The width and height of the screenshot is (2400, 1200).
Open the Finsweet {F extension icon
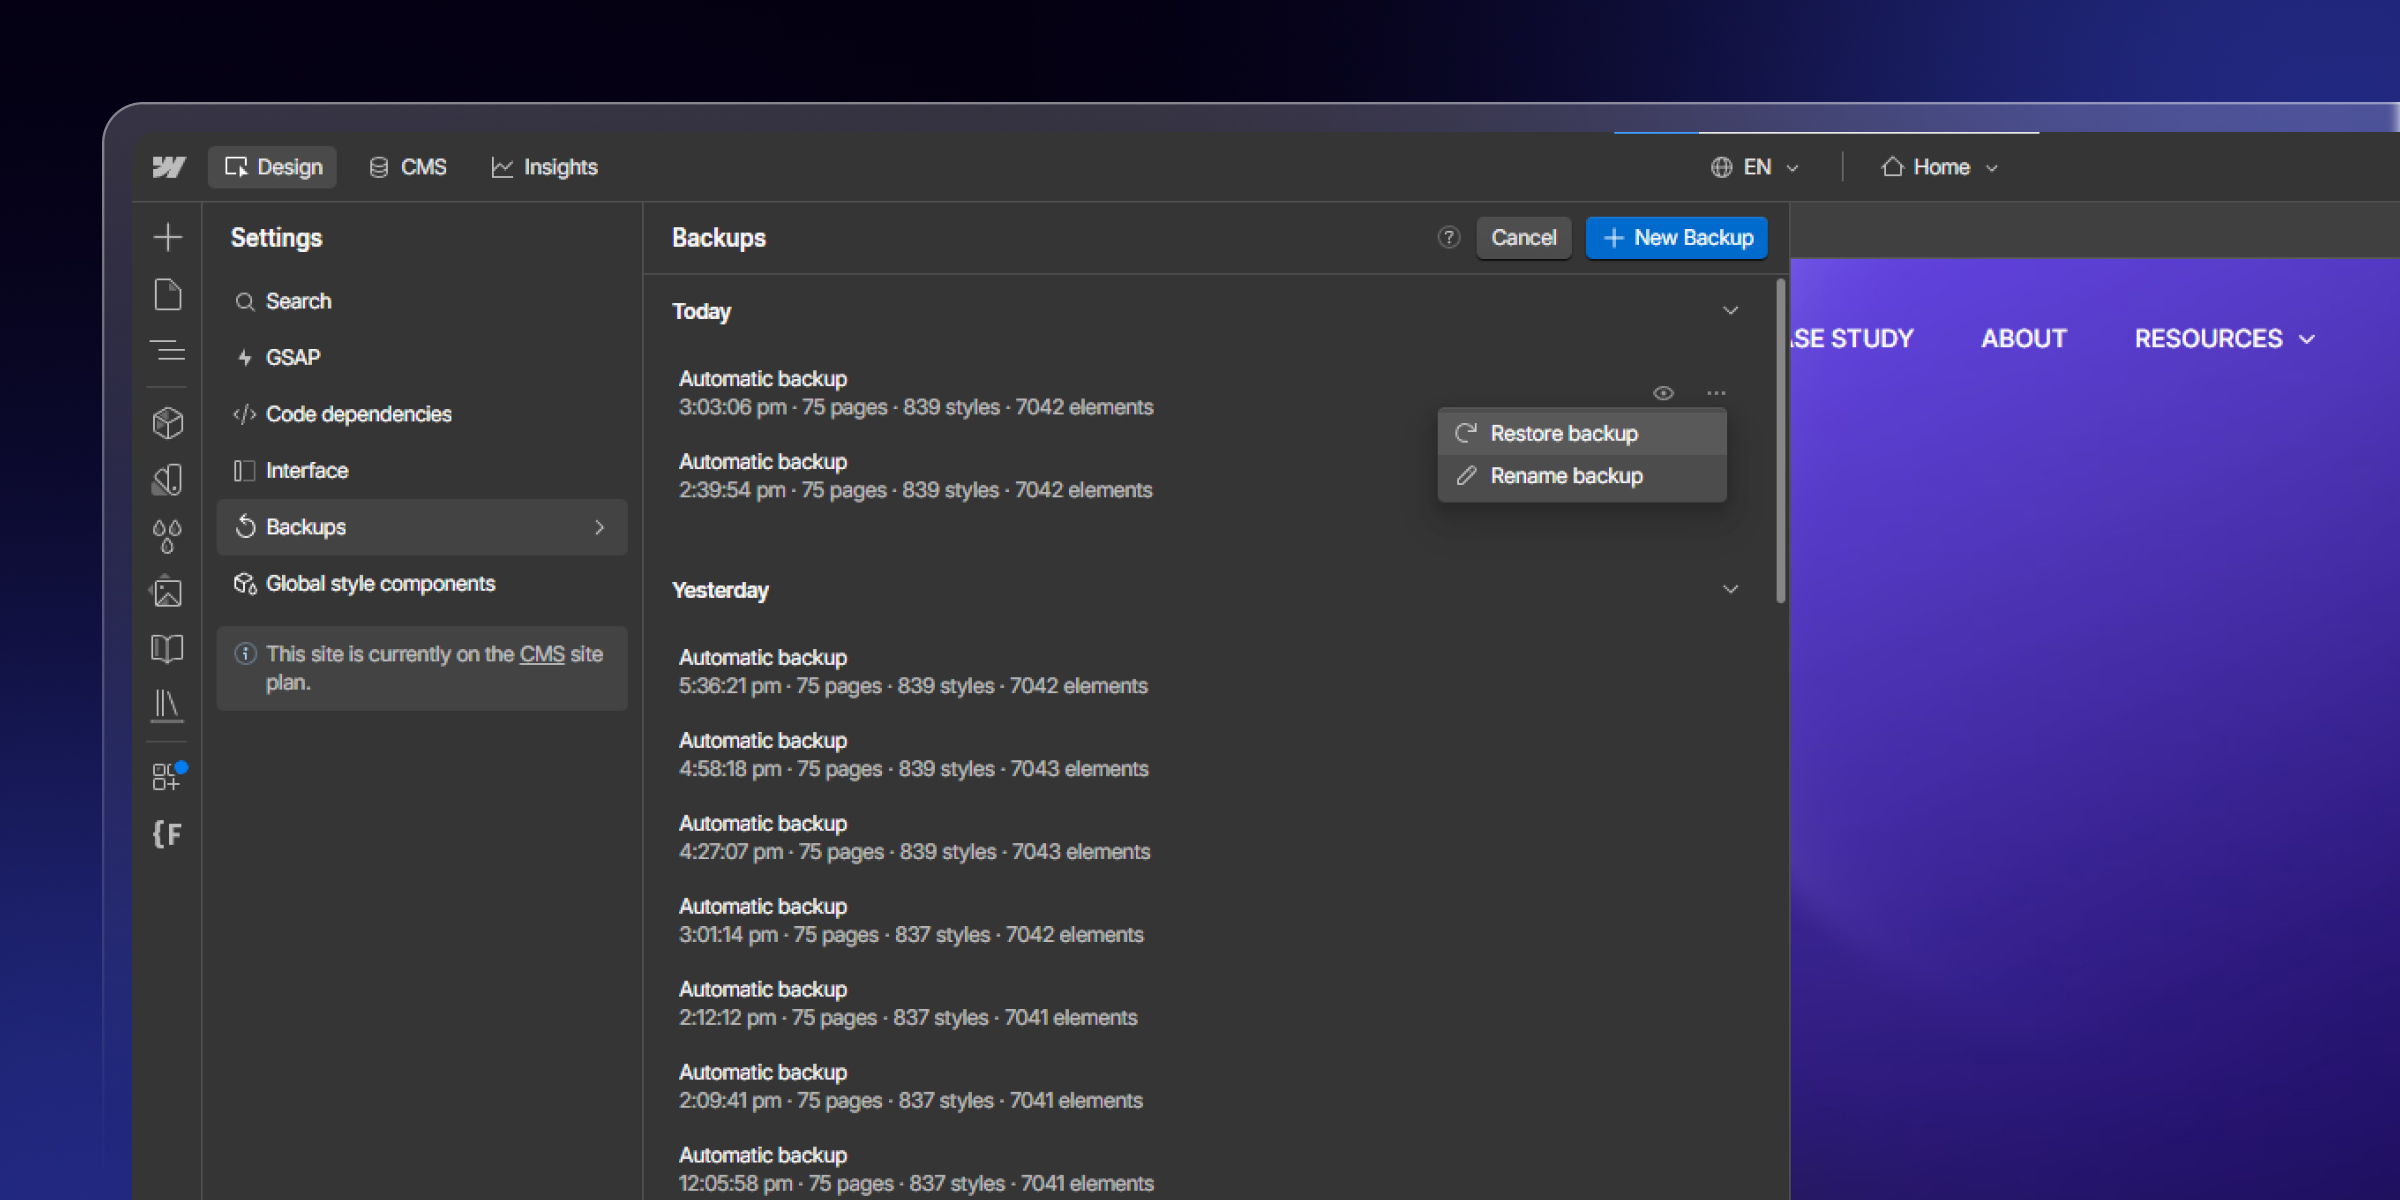168,834
